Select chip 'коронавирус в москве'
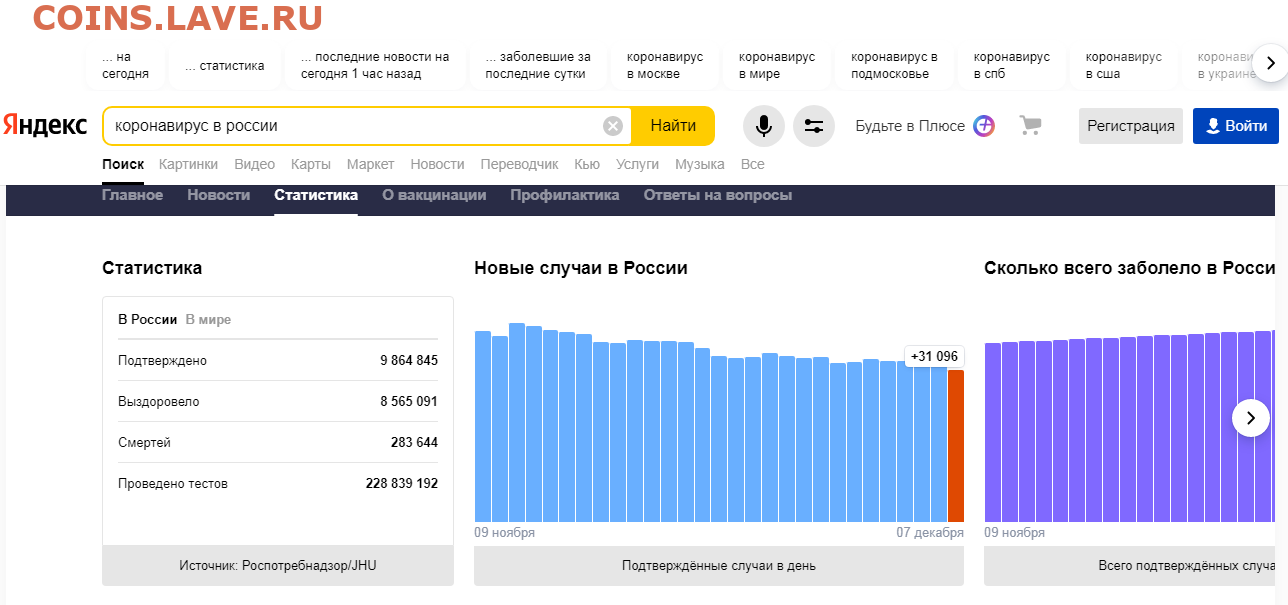 (x=665, y=65)
